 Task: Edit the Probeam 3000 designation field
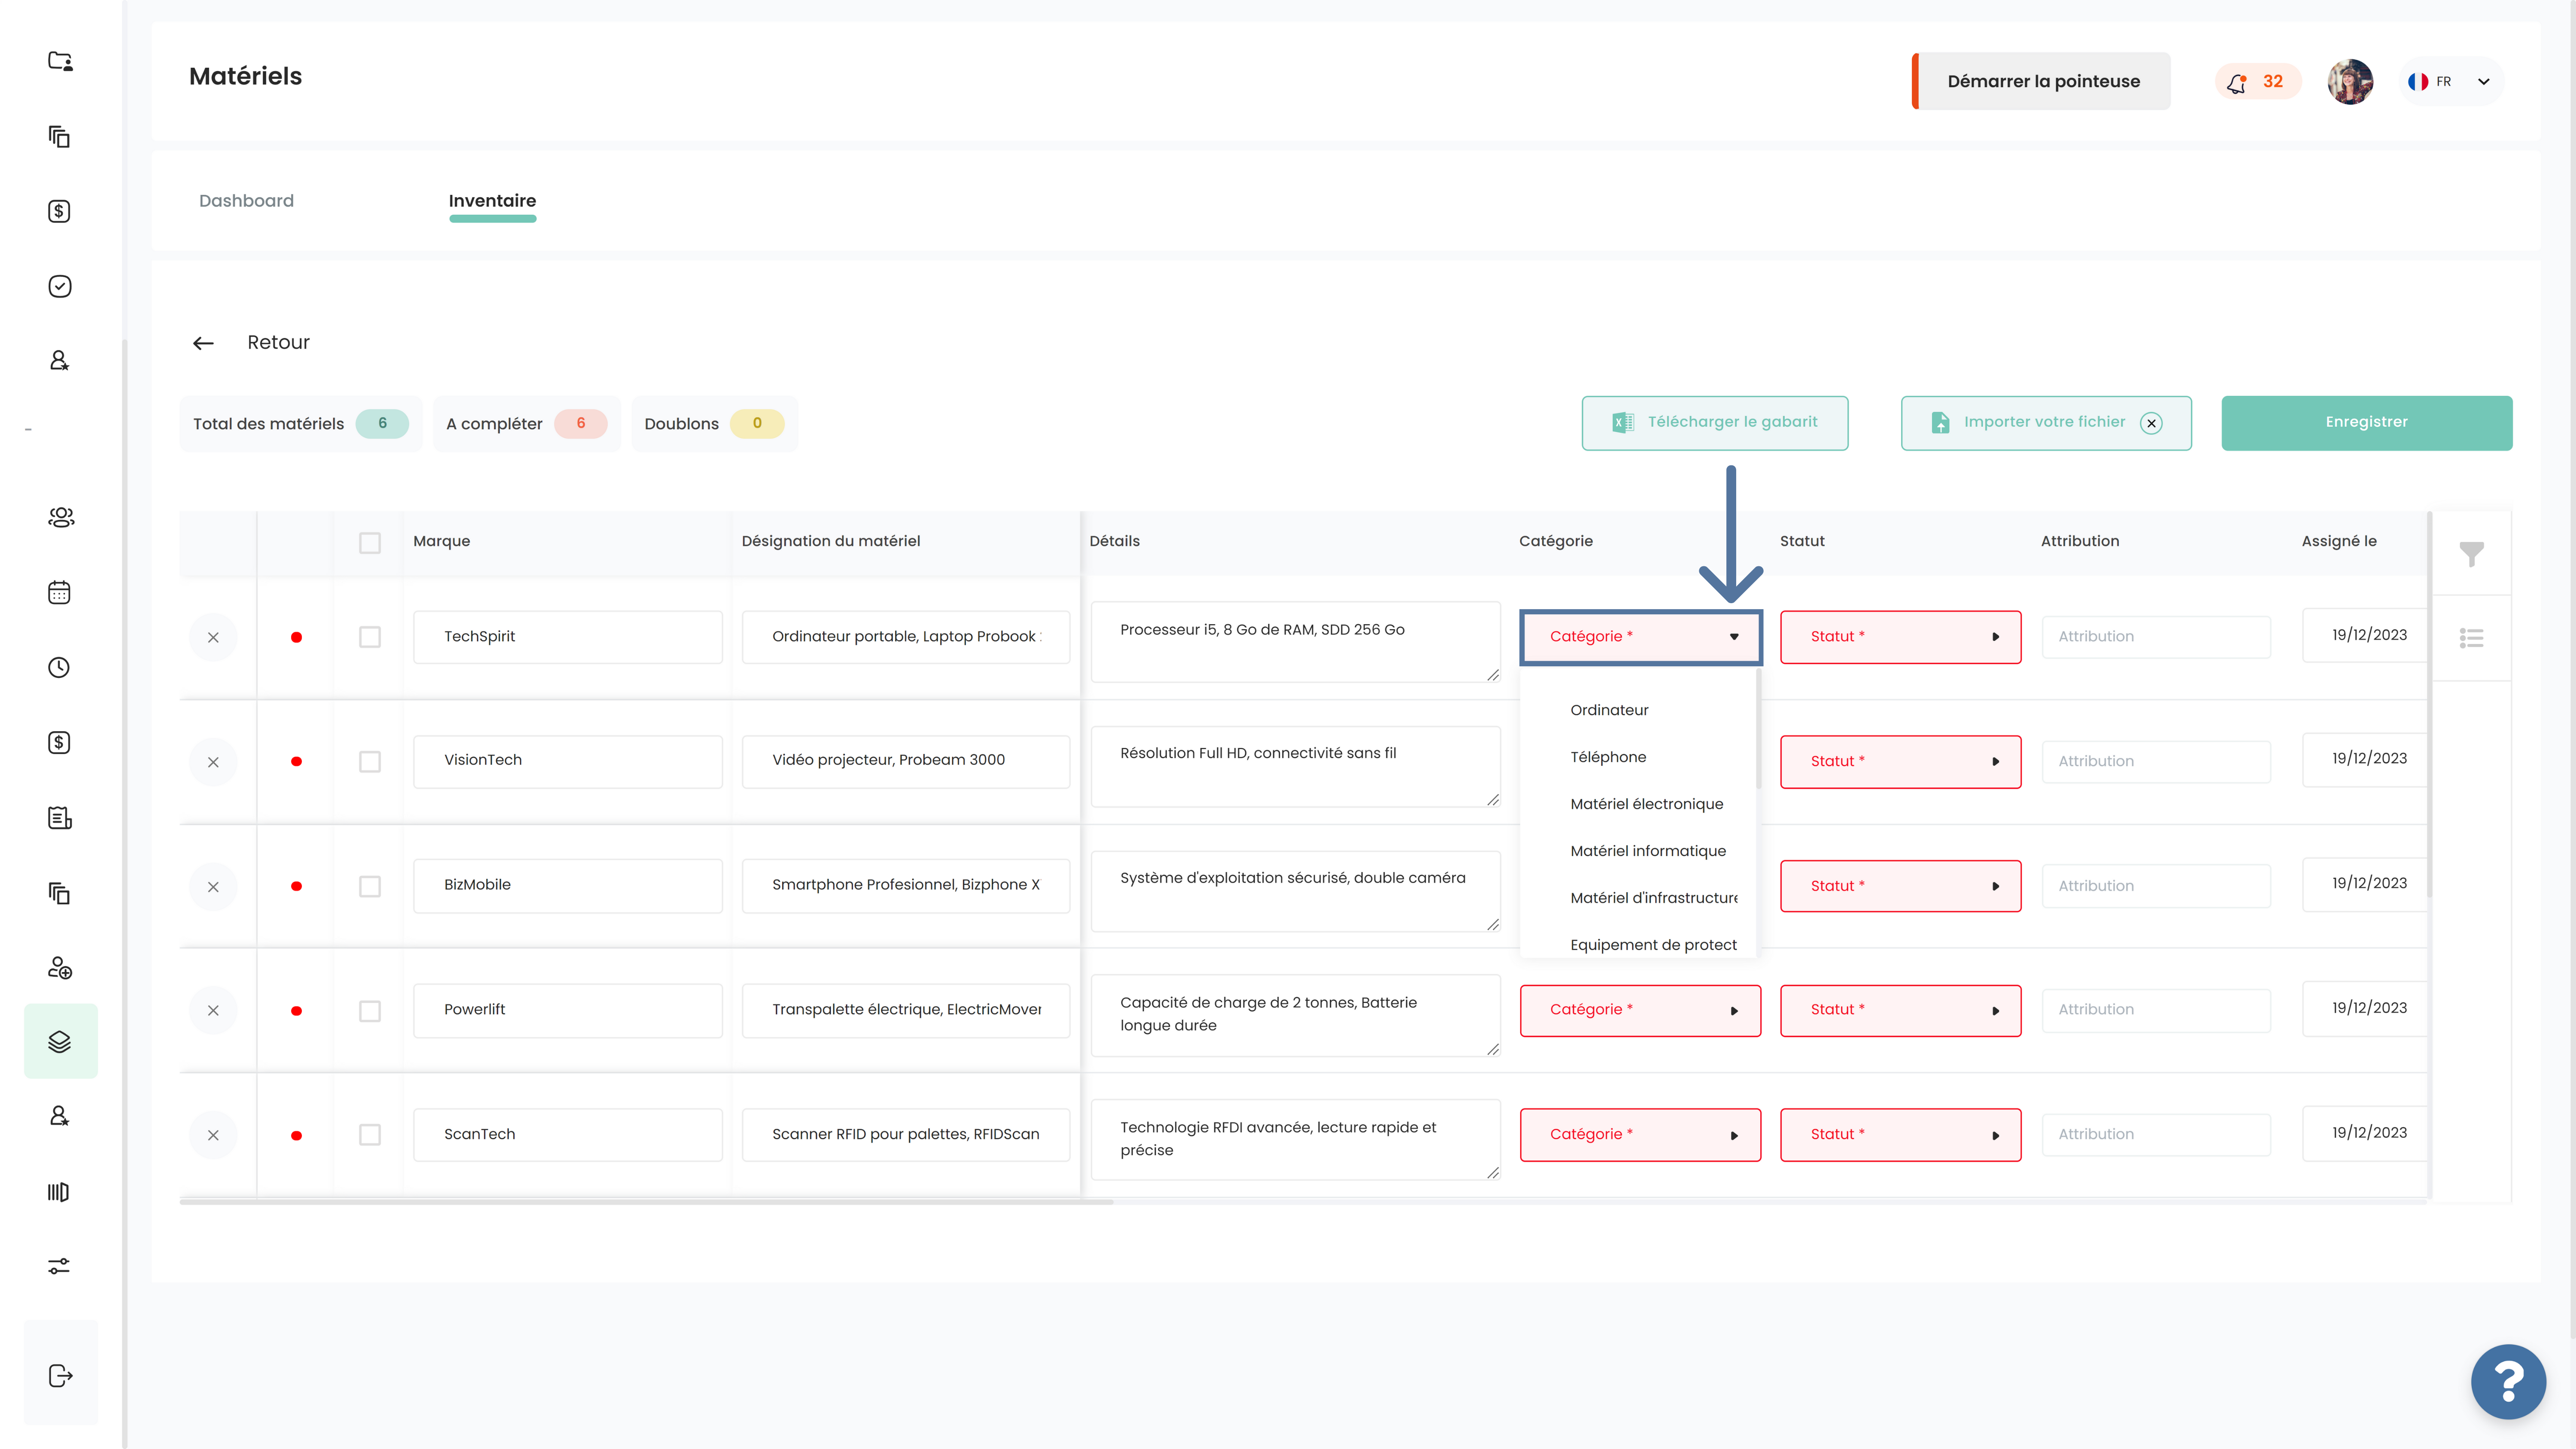tap(905, 761)
